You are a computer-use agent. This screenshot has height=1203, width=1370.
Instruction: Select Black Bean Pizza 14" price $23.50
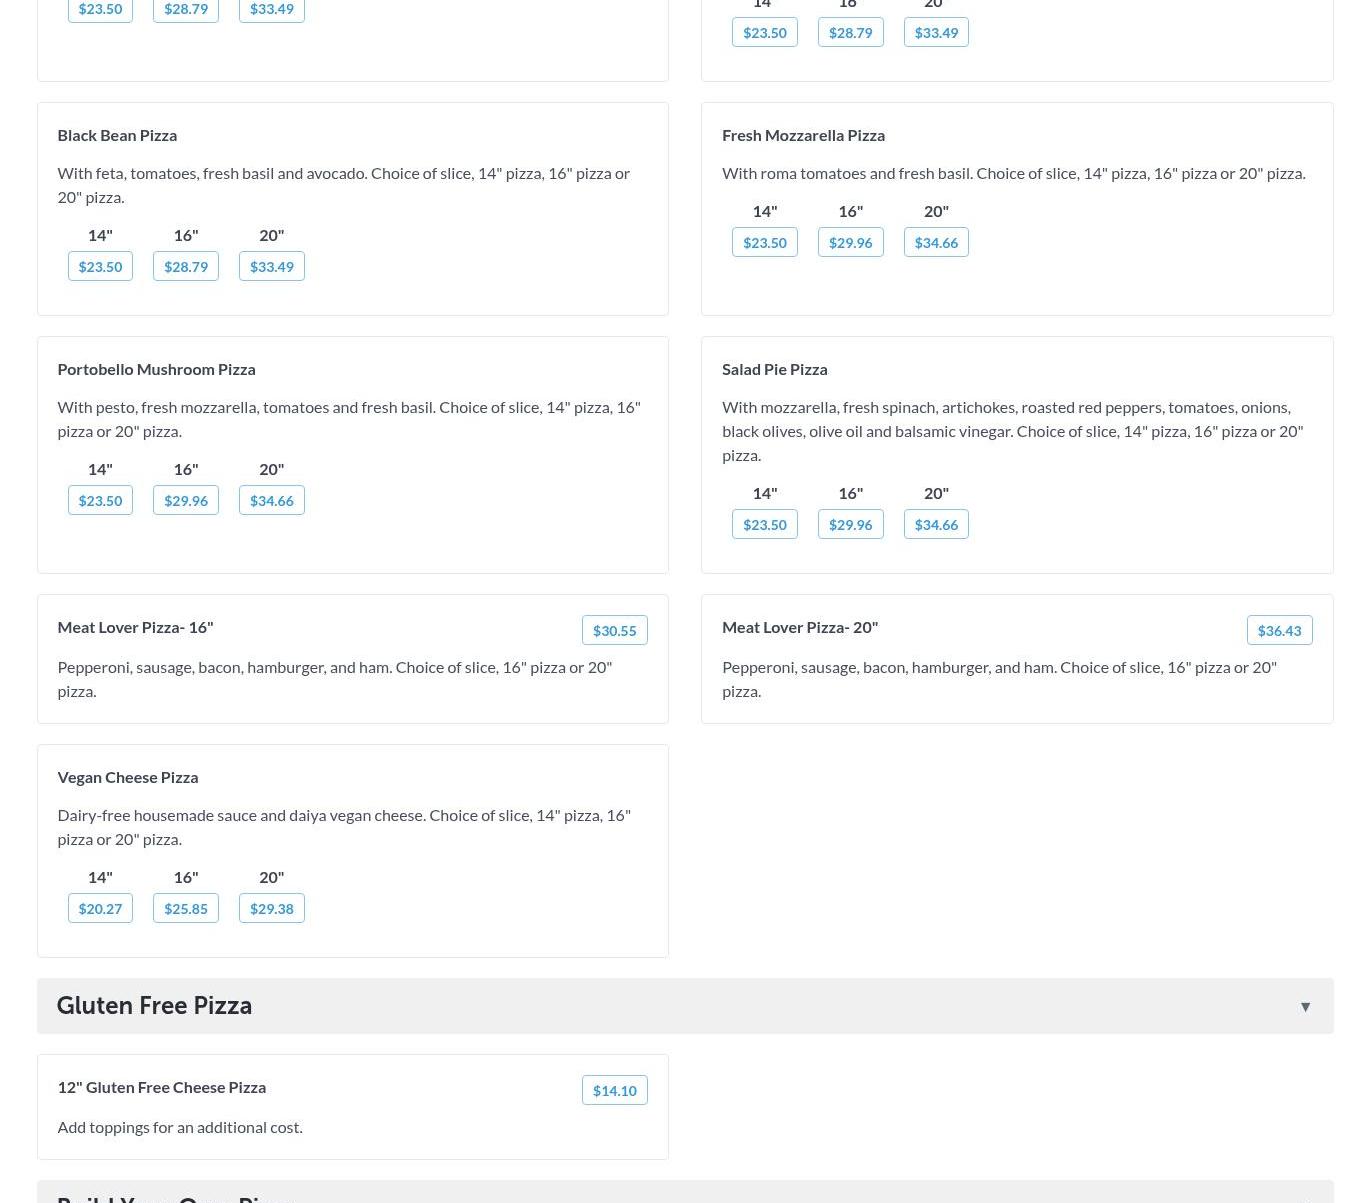pos(100,266)
